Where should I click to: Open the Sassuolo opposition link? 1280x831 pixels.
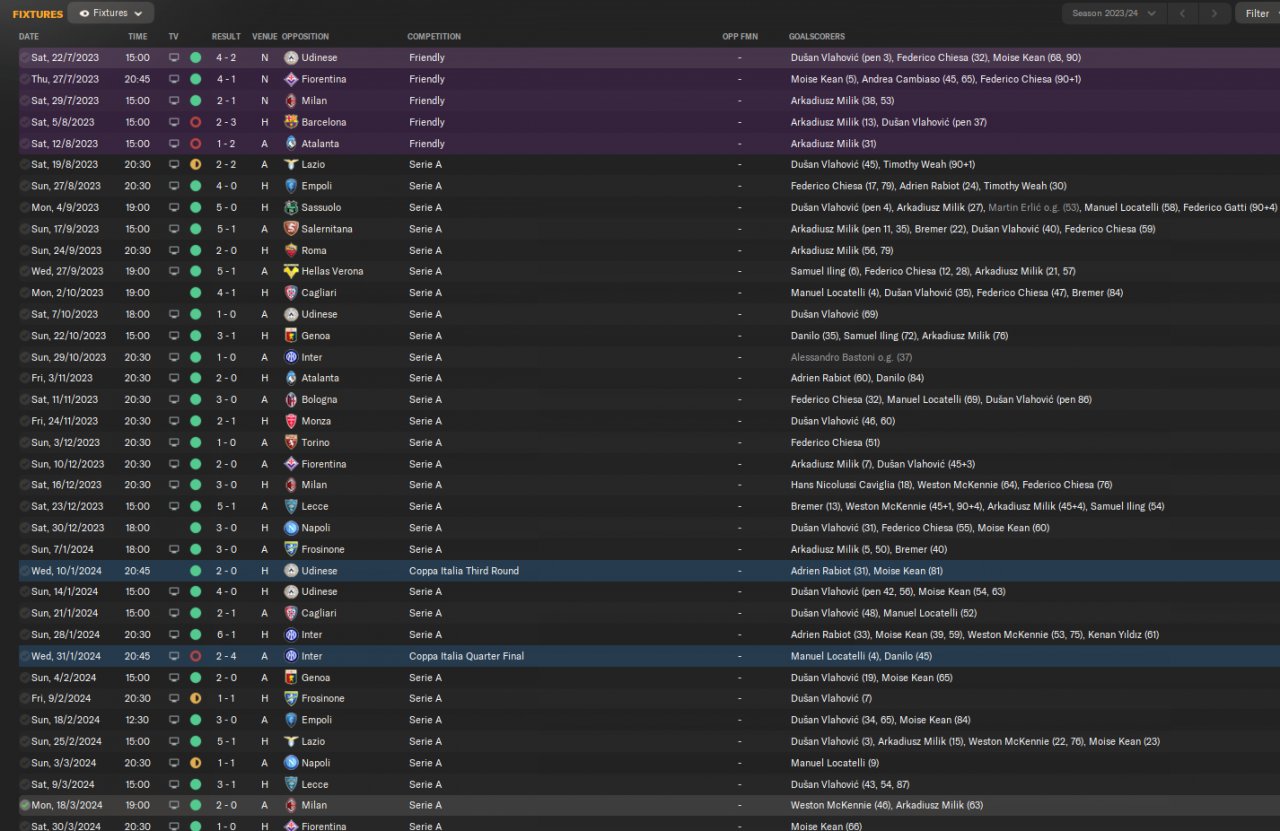[321, 208]
